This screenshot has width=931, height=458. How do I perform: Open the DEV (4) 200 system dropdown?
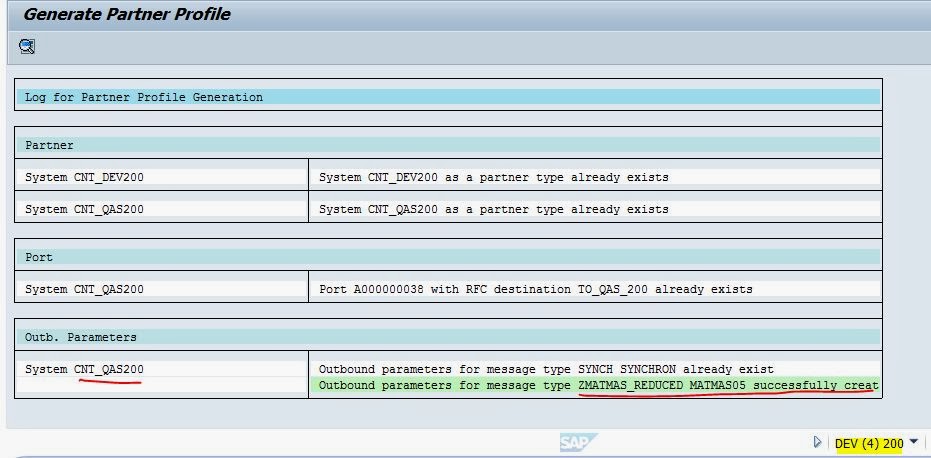pos(914,441)
